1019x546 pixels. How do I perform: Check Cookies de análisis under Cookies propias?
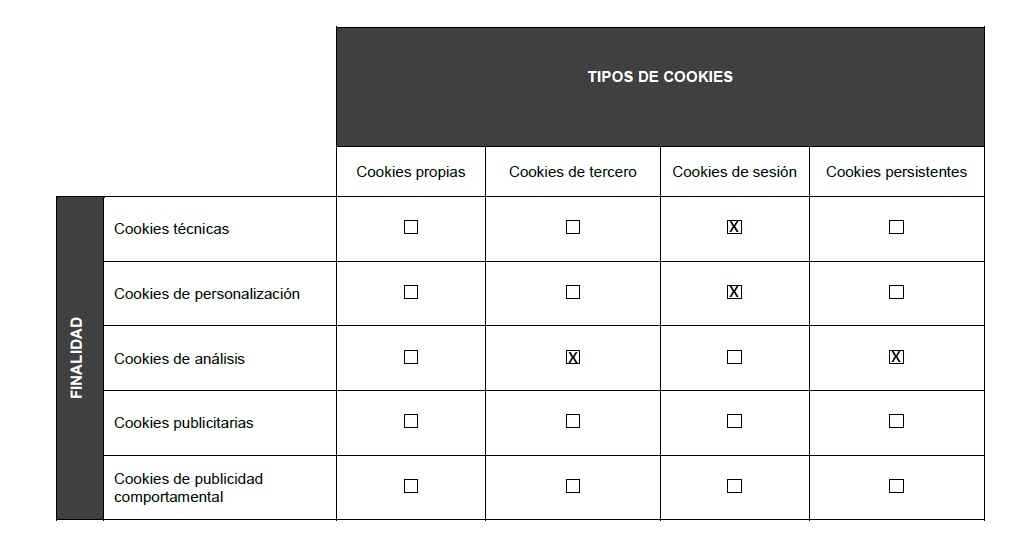411,357
